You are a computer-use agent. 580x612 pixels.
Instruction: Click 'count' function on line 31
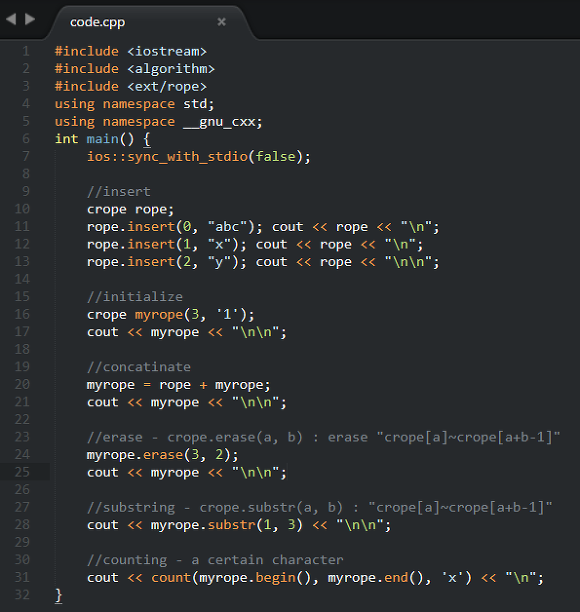click(x=171, y=578)
